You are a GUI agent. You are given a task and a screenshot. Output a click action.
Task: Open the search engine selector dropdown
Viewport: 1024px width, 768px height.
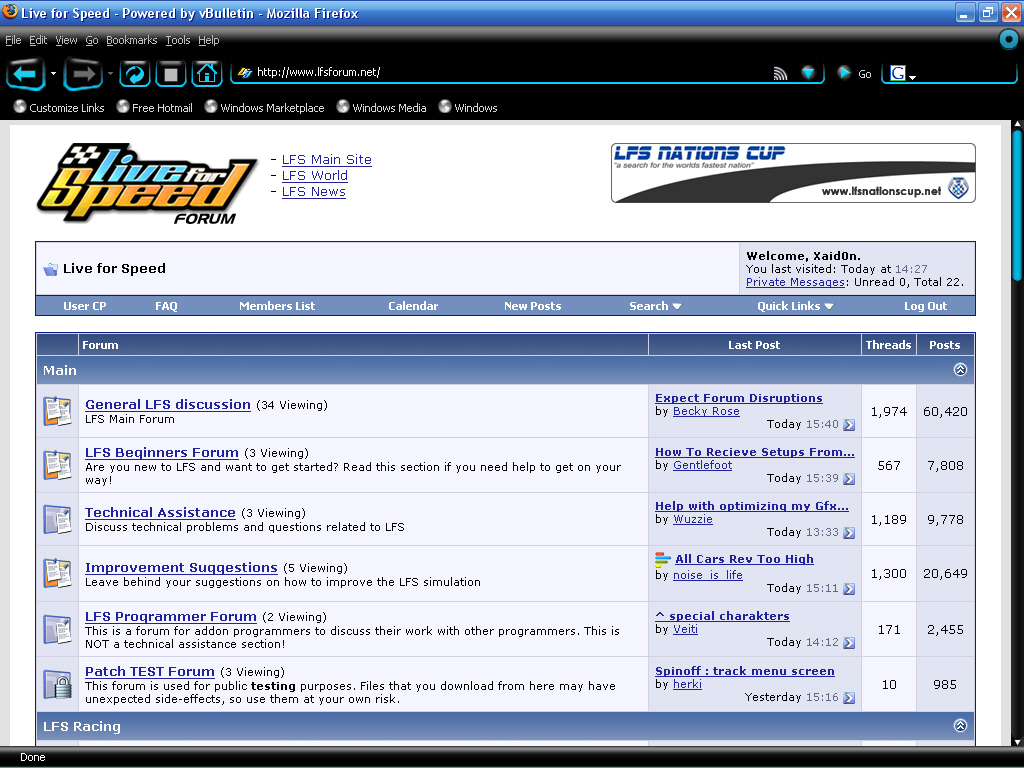coord(912,77)
